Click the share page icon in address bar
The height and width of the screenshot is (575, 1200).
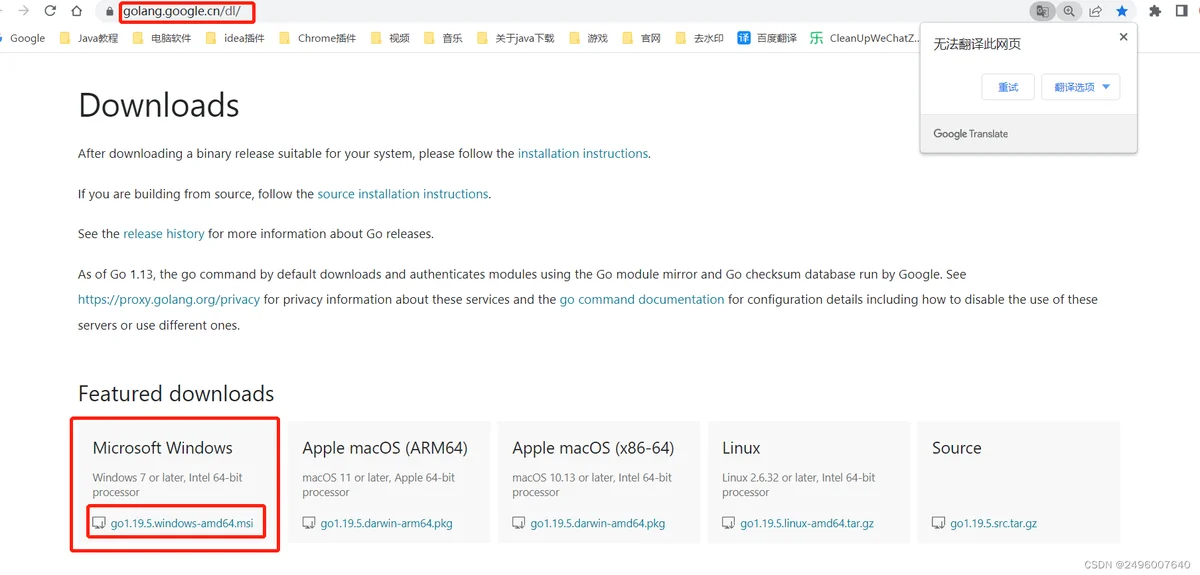coord(1095,11)
